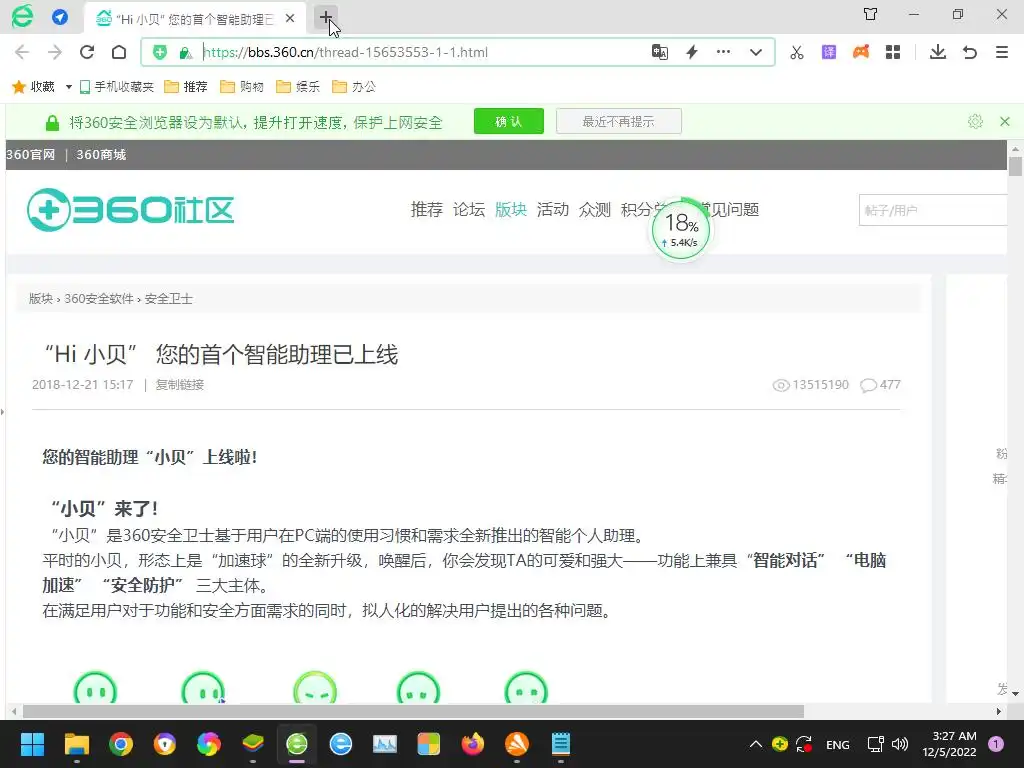Select the 推荐 nav item
The width and height of the screenshot is (1024, 768).
point(426,210)
